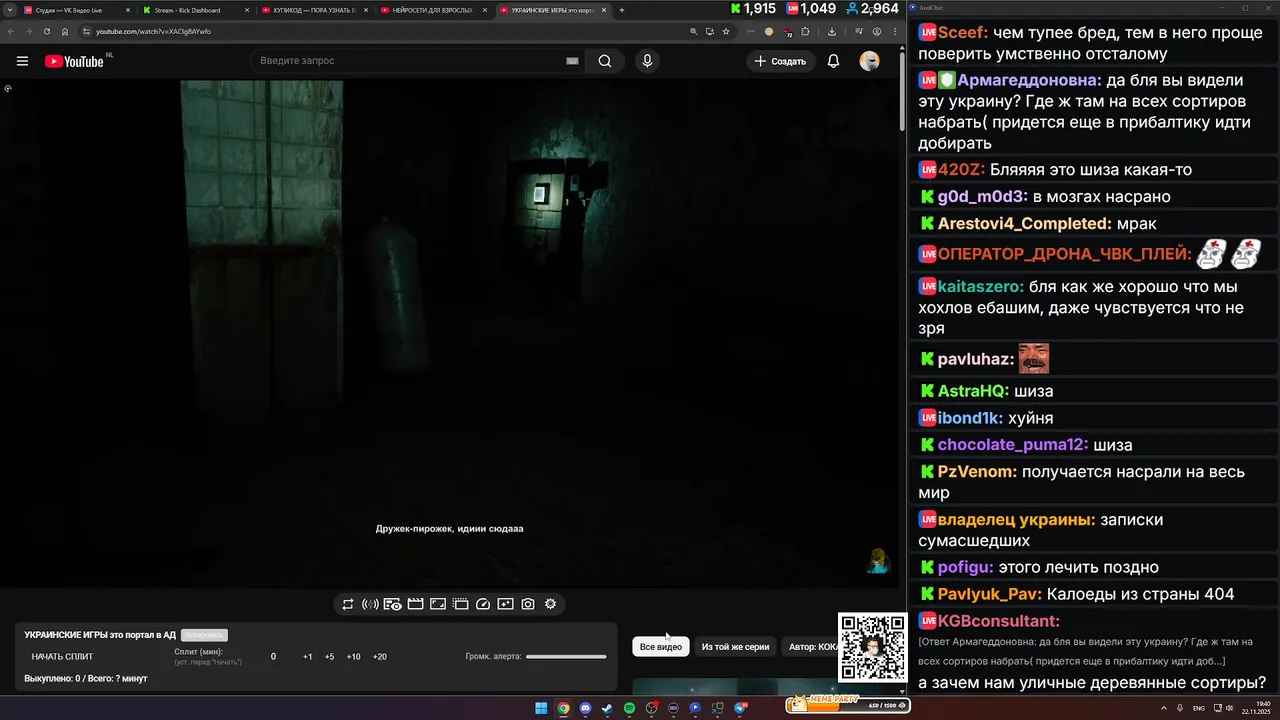The image size is (1280, 720).
Task: Add +10 minutes to split
Action: 353,657
